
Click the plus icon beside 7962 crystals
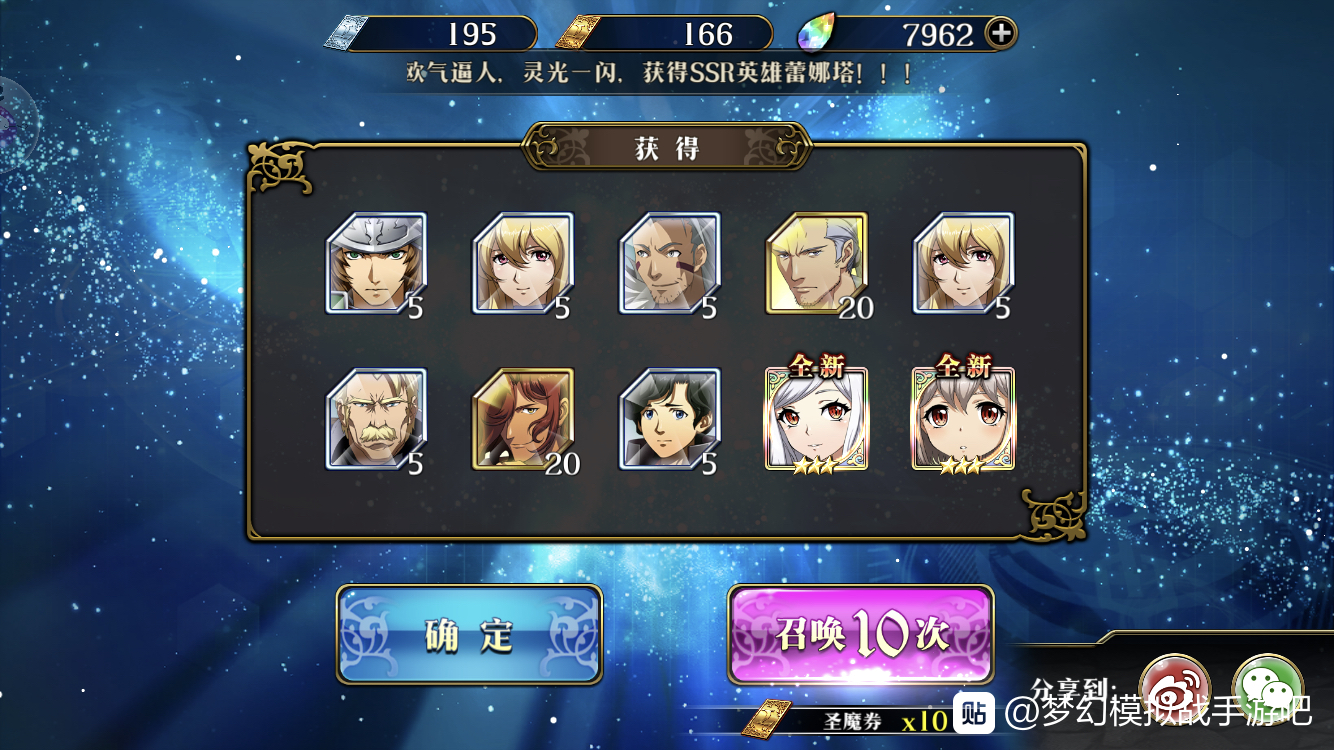(x=1001, y=34)
